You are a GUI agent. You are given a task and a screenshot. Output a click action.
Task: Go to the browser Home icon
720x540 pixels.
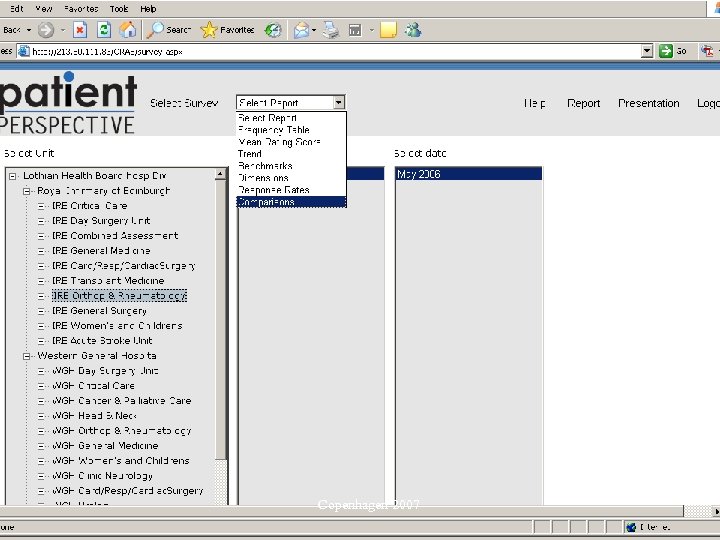tap(128, 30)
